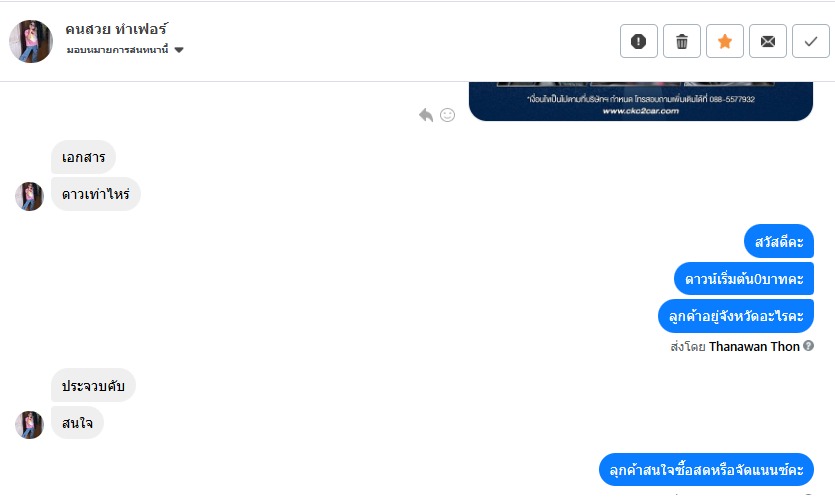Mark conversation unread with envelope icon

(768, 41)
